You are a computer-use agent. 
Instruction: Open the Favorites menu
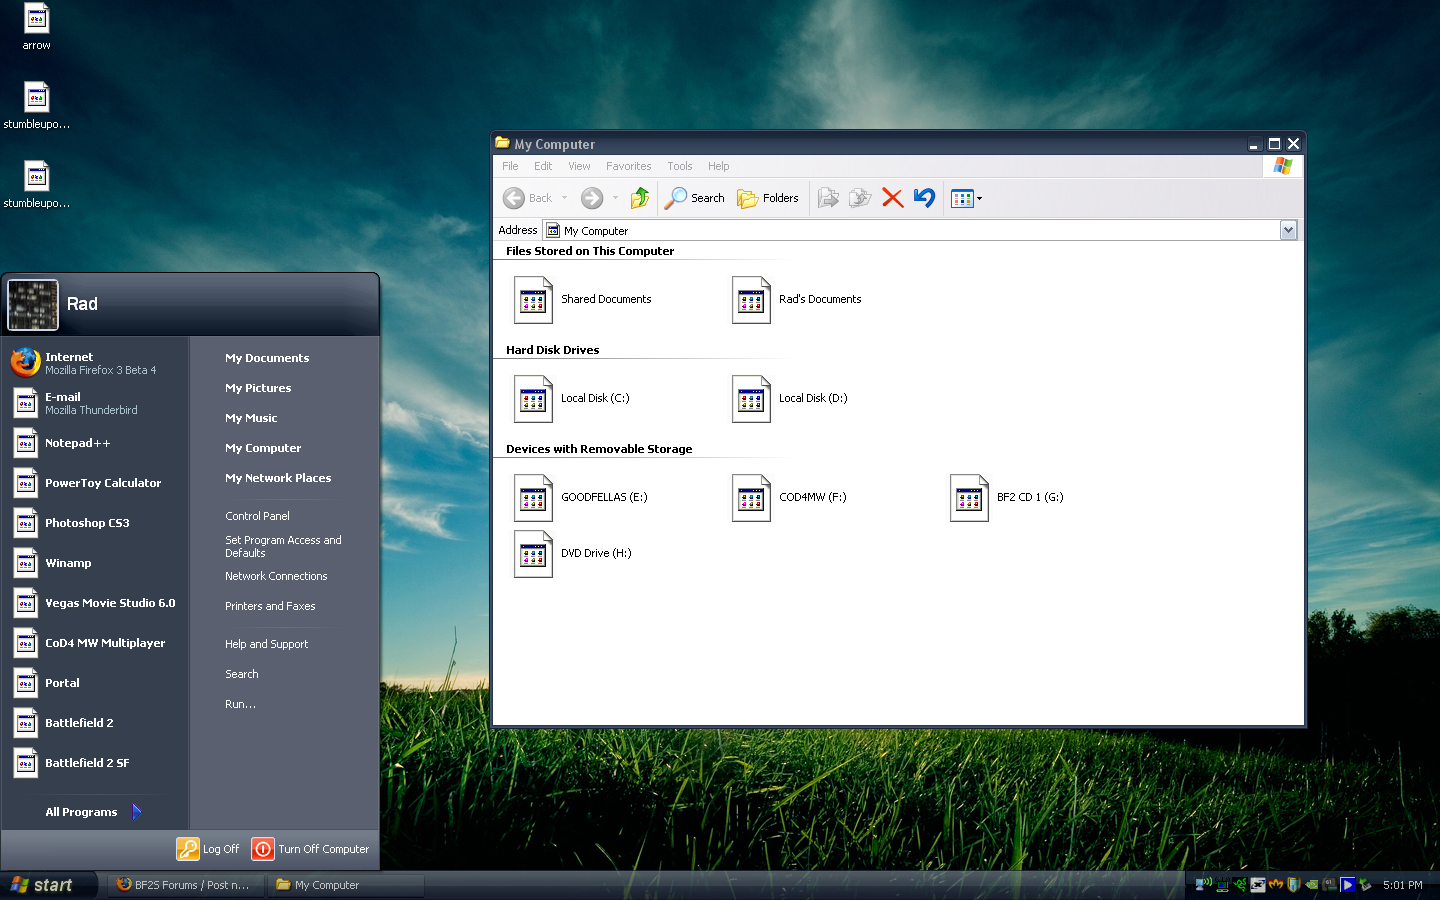pyautogui.click(x=628, y=166)
